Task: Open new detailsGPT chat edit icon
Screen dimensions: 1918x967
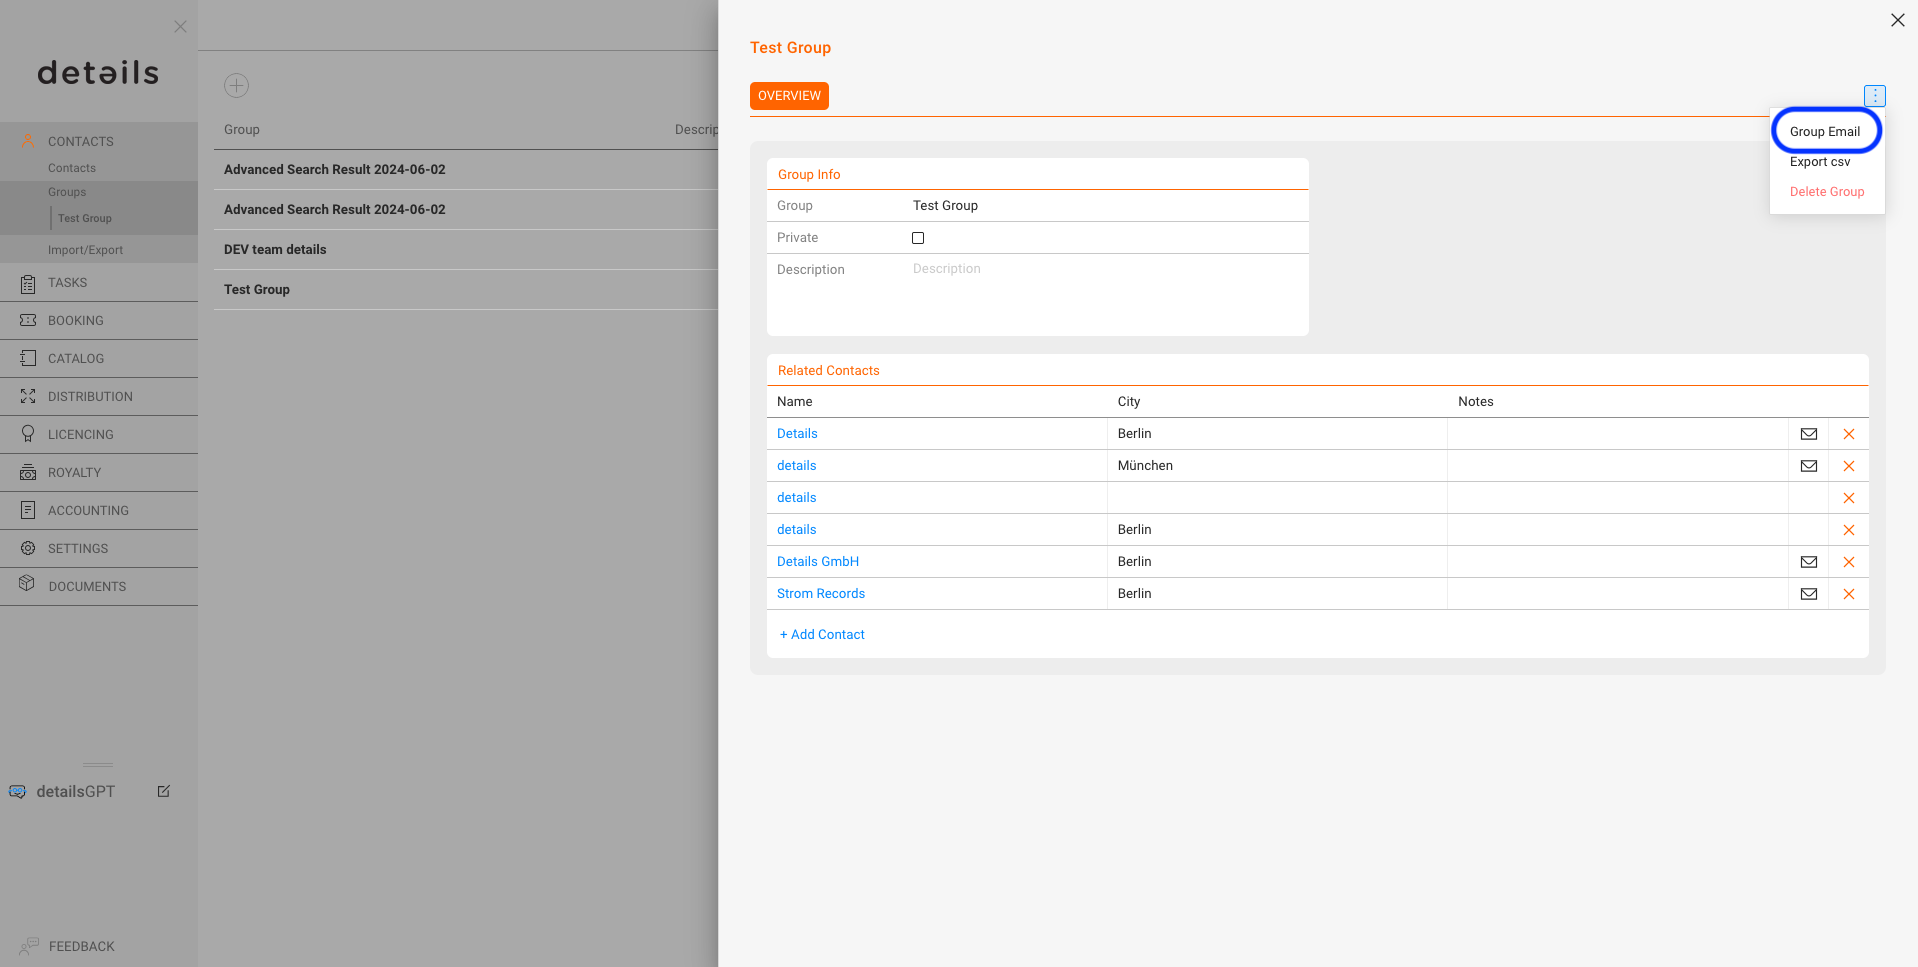Action: tap(164, 791)
